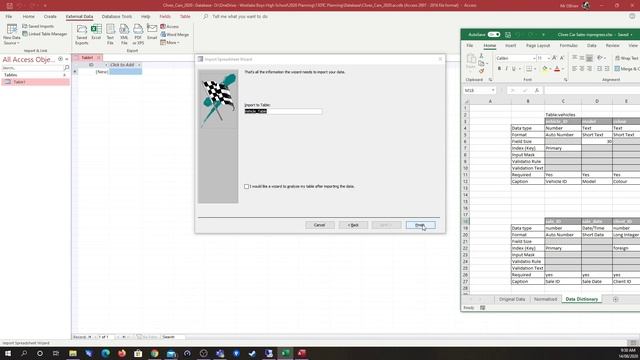Check the analyze my table checkbox
This screenshot has width=640, height=360.
tap(247, 187)
